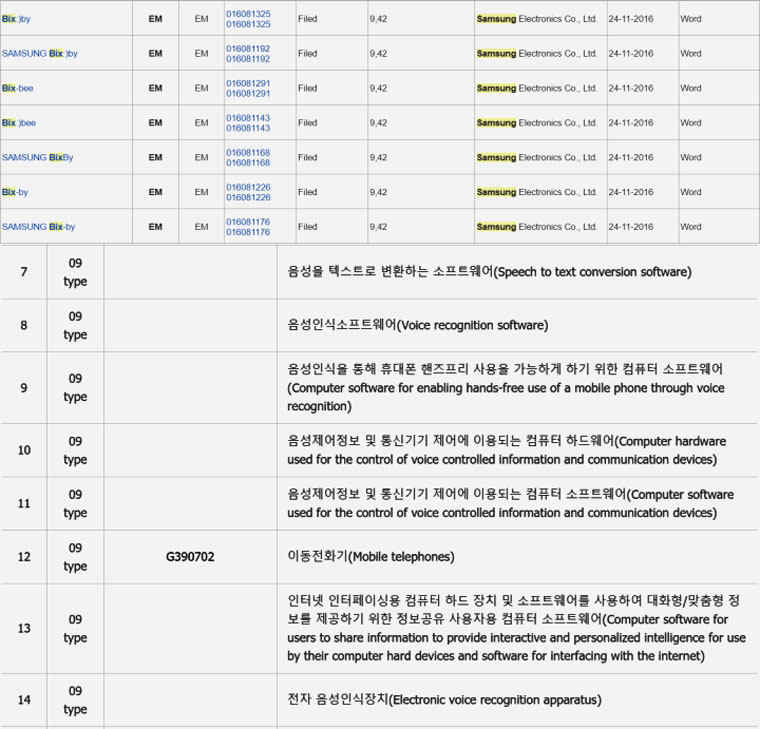Select the 'Computer hardware used for the control' entry
Screen dimensions: 760x729
pos(507,450)
